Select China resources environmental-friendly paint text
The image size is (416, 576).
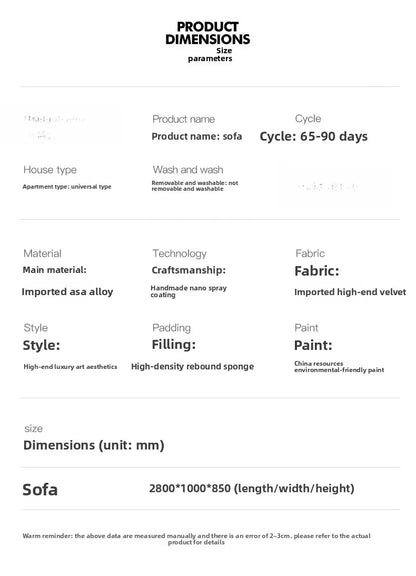[339, 367]
